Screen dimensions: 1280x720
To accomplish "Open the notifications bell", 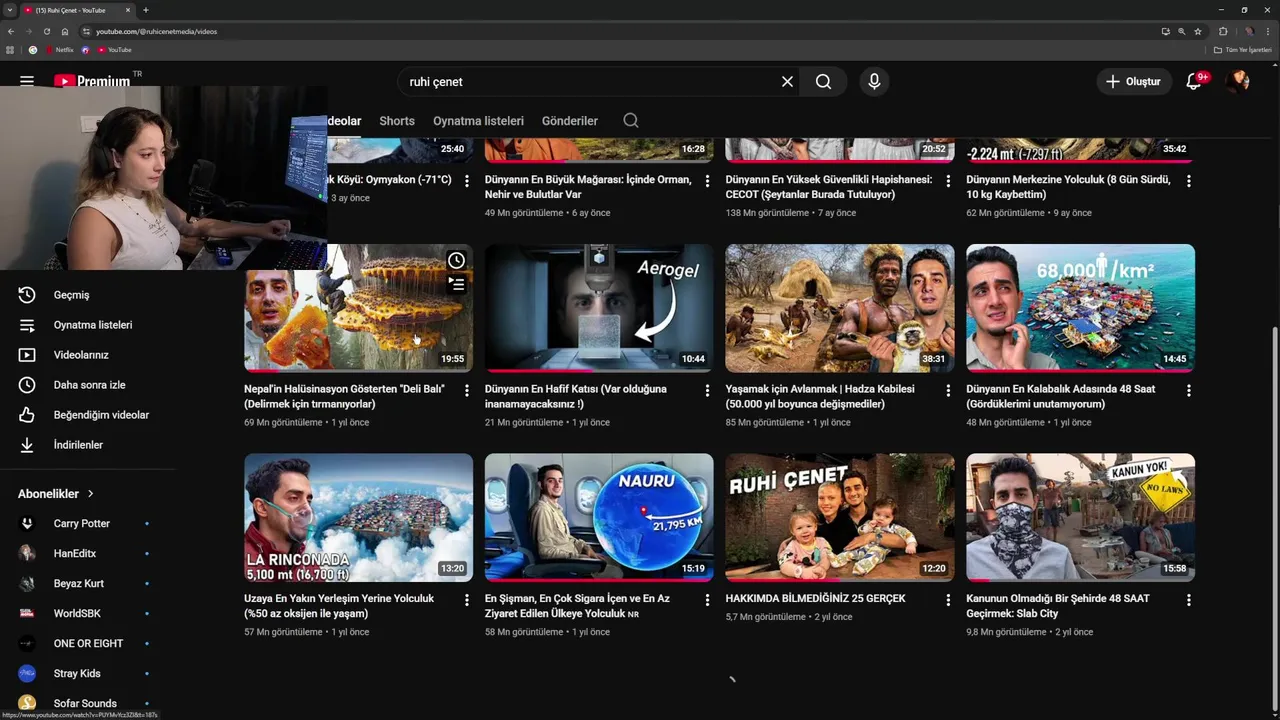I will tap(1194, 82).
